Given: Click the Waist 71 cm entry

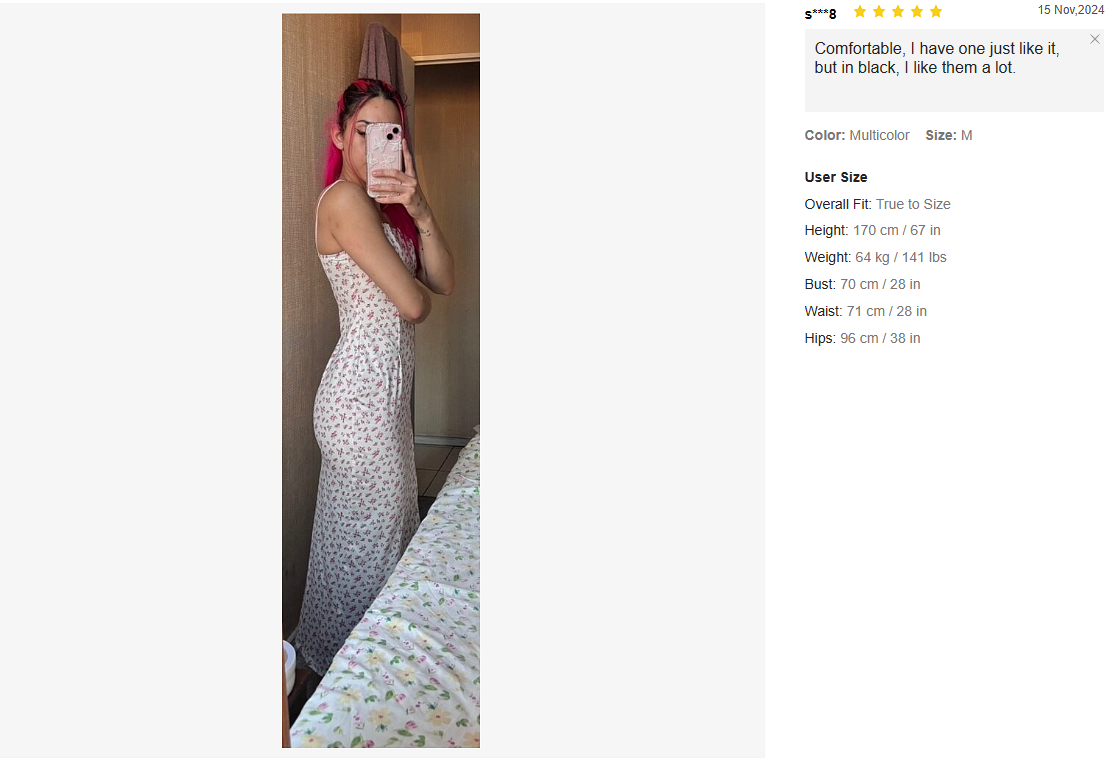Looking at the screenshot, I should click(865, 311).
